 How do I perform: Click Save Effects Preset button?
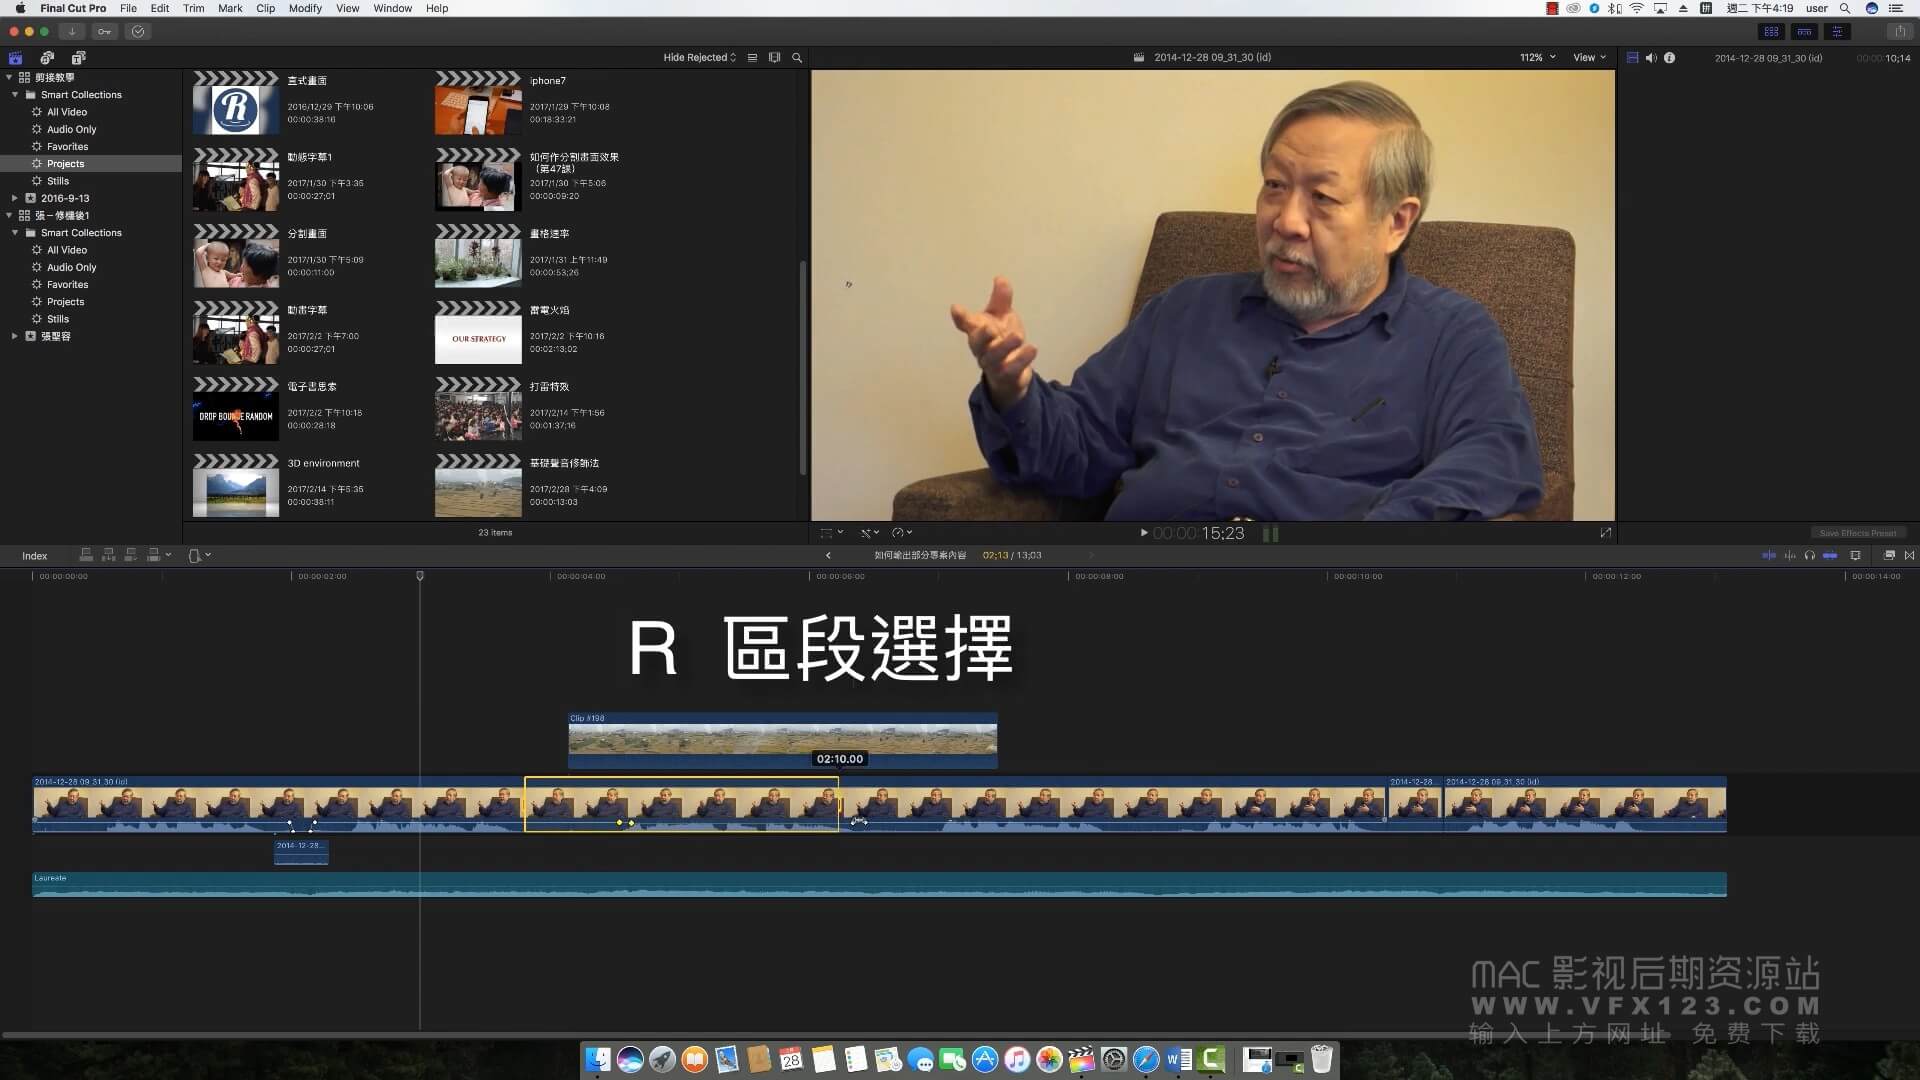pyautogui.click(x=1857, y=533)
